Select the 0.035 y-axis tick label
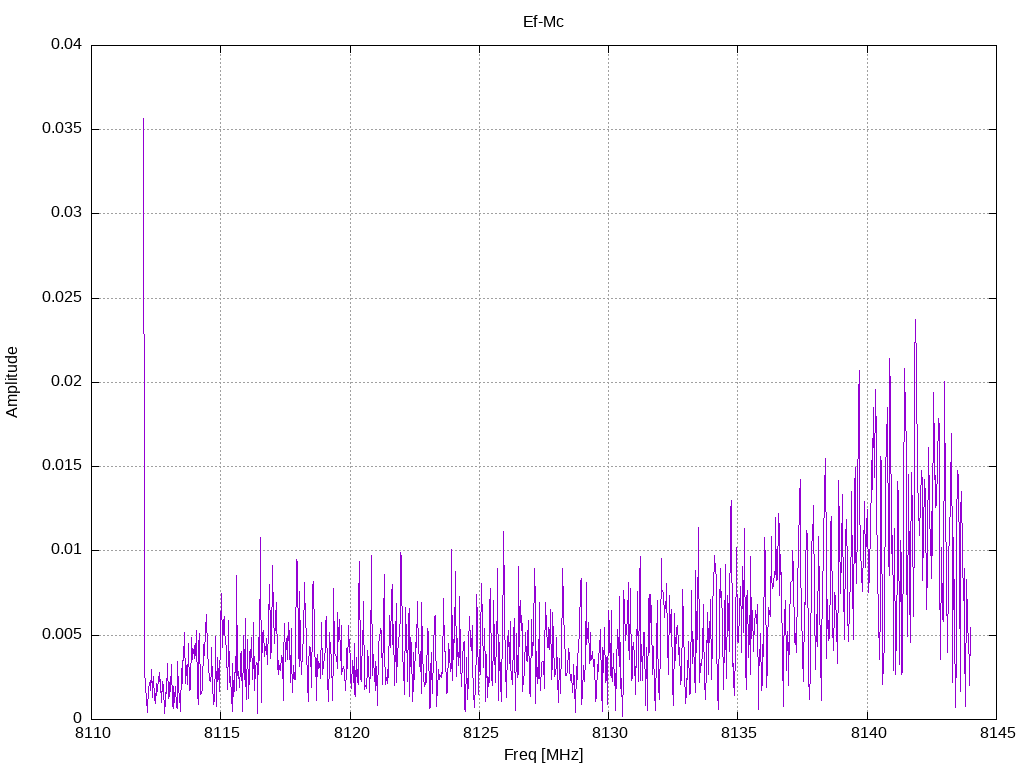 click(x=62, y=129)
